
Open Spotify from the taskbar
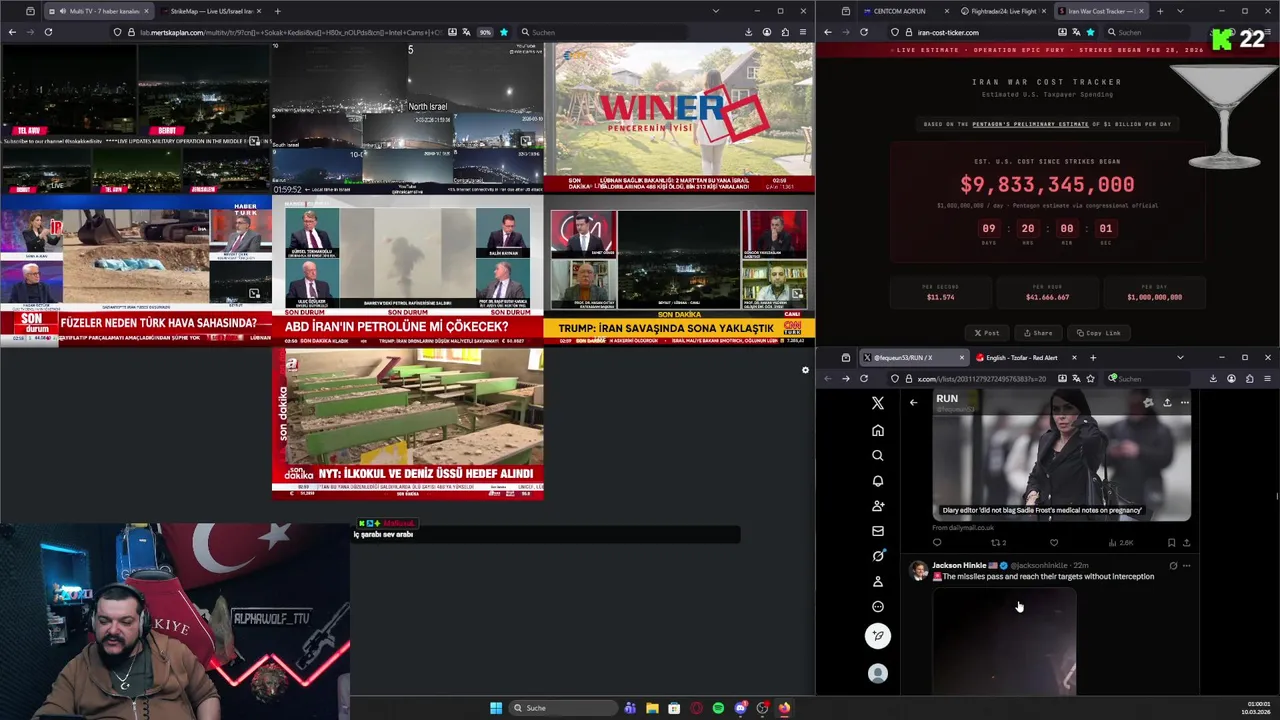[x=718, y=708]
